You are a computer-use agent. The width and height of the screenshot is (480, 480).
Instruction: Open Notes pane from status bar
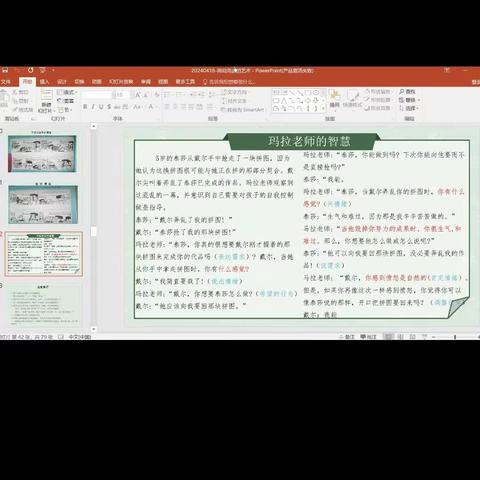tap(347, 337)
